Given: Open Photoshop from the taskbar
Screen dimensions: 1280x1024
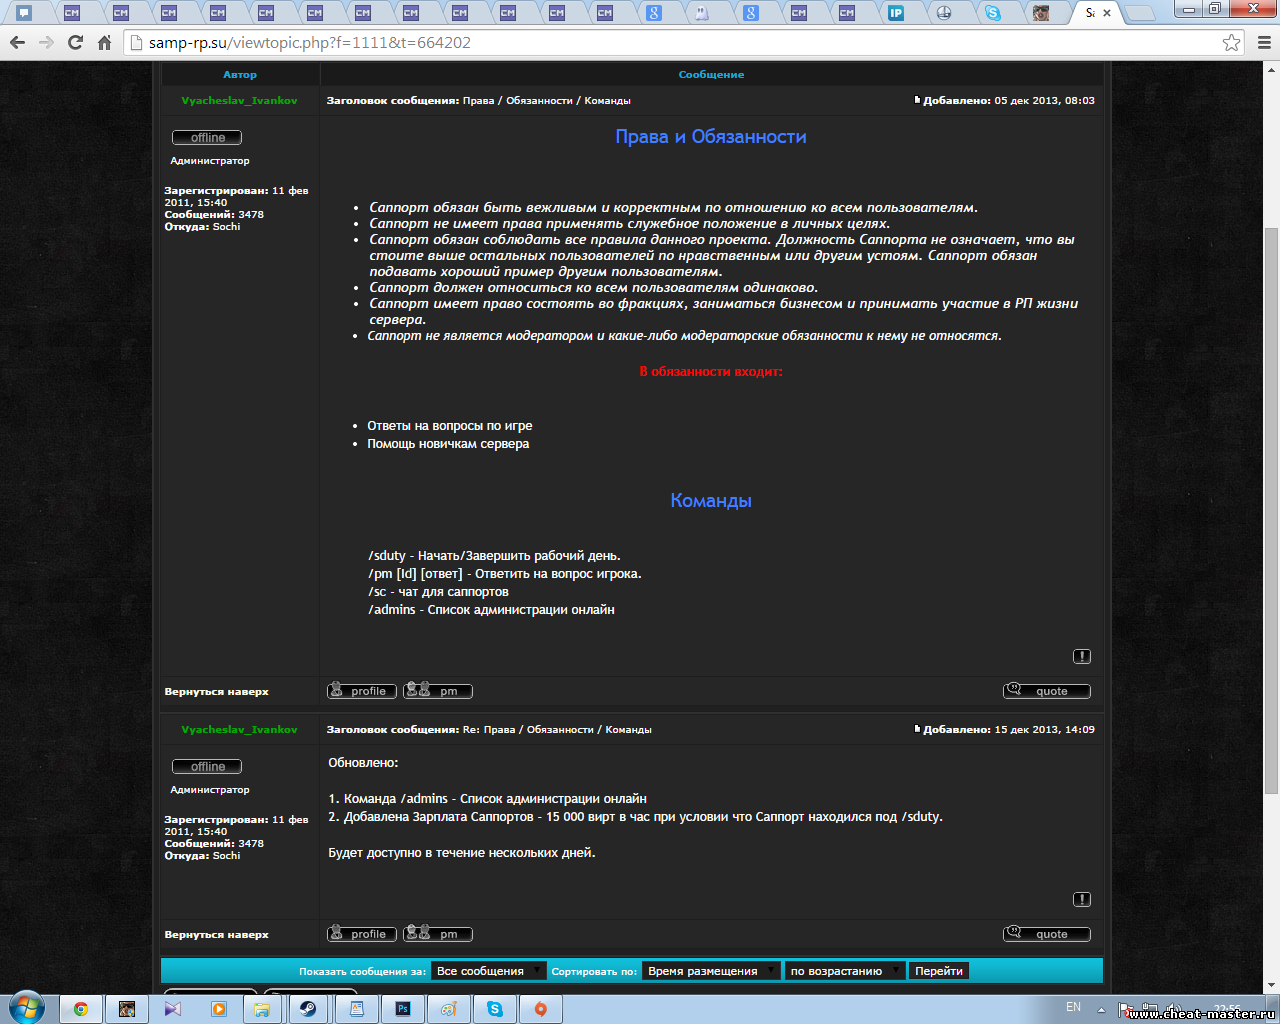Looking at the screenshot, I should [x=402, y=1009].
